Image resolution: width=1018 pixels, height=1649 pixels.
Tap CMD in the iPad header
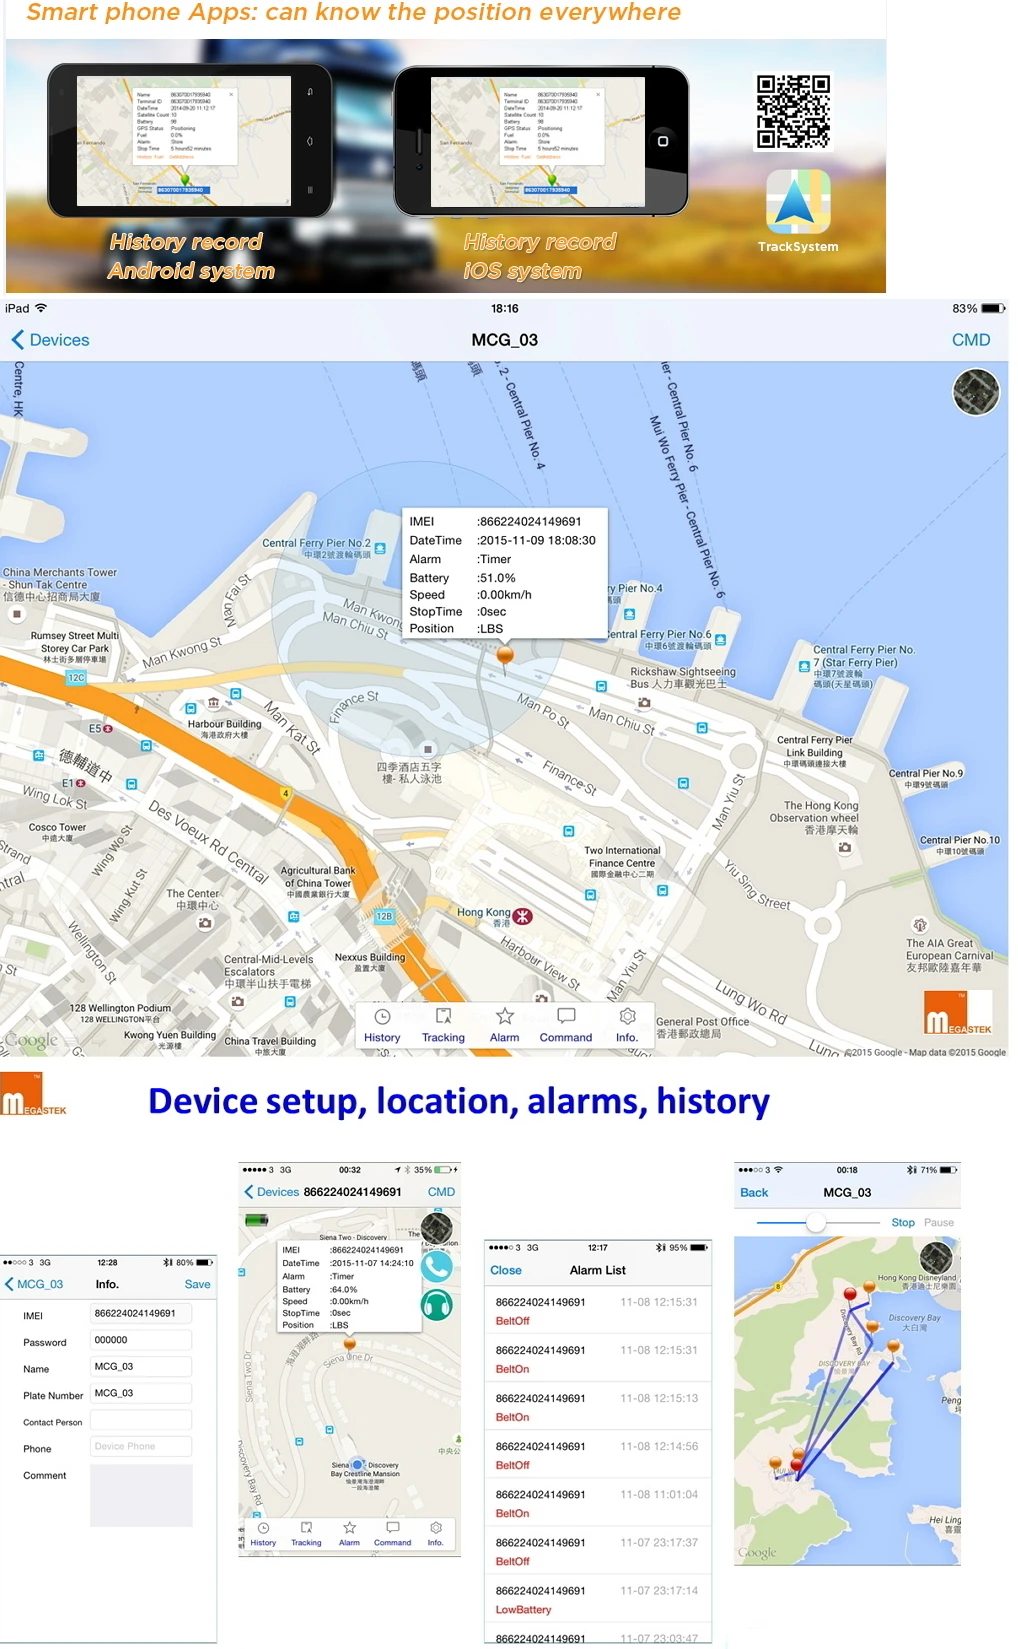pos(971,340)
